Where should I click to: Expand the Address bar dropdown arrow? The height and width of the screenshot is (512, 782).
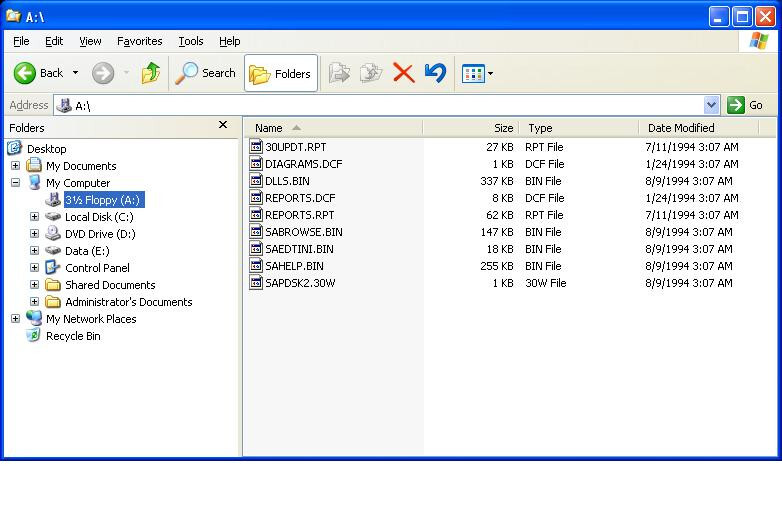pos(712,105)
